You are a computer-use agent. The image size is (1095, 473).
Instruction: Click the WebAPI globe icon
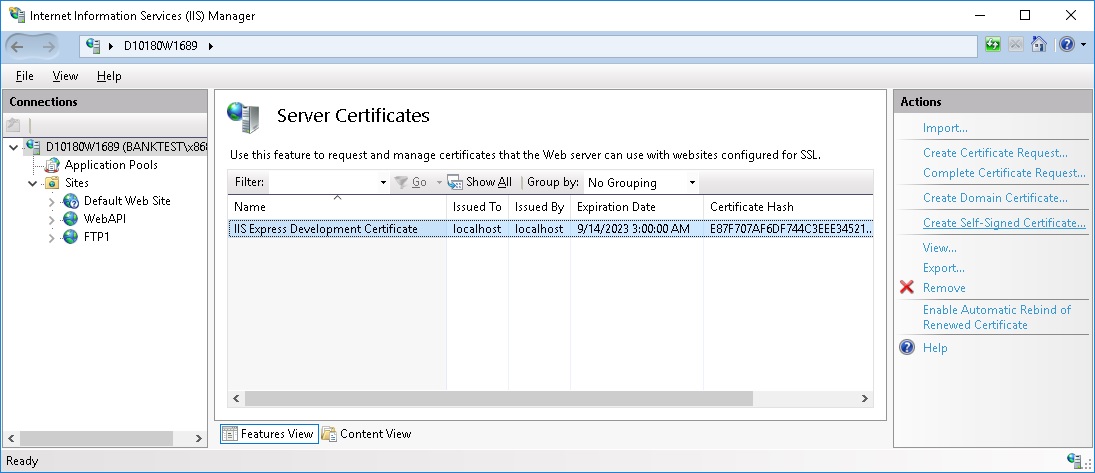[x=71, y=219]
